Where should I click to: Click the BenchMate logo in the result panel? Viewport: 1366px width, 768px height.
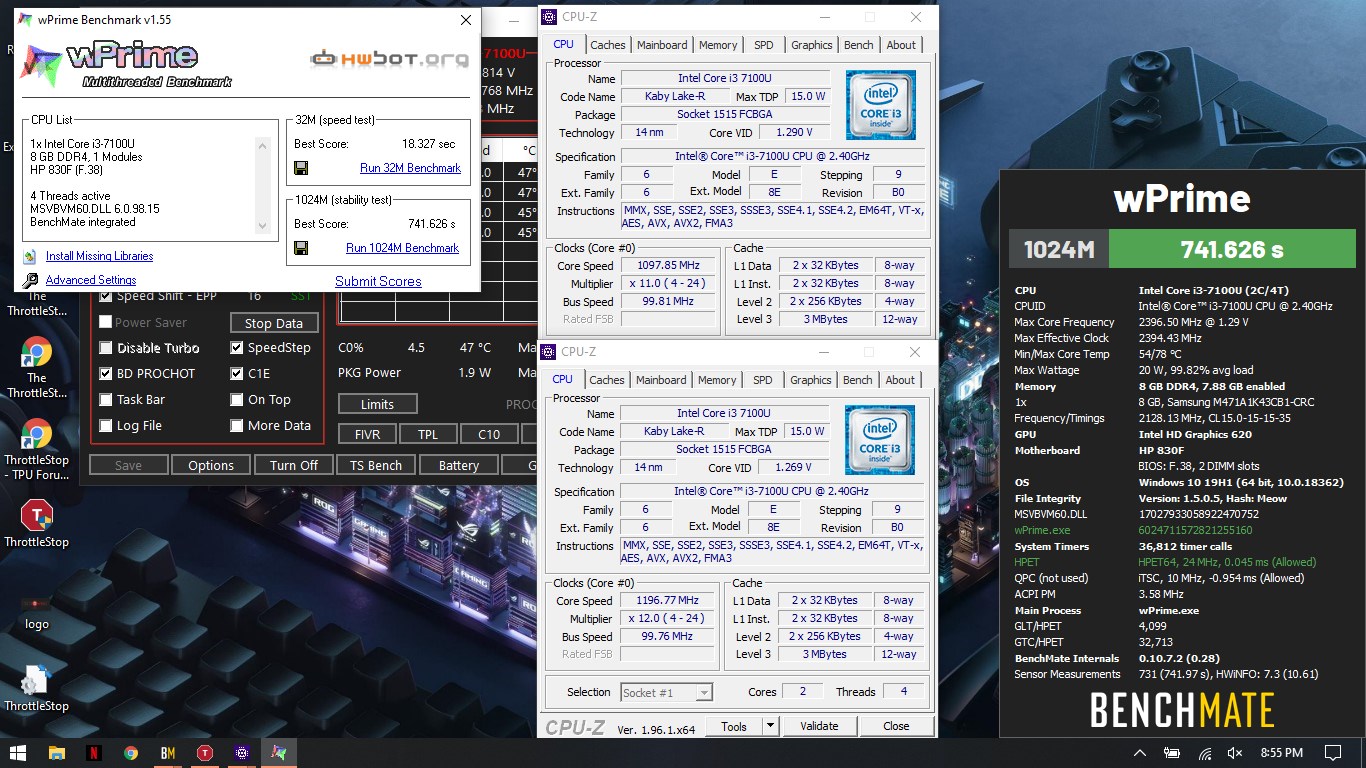pyautogui.click(x=1182, y=710)
